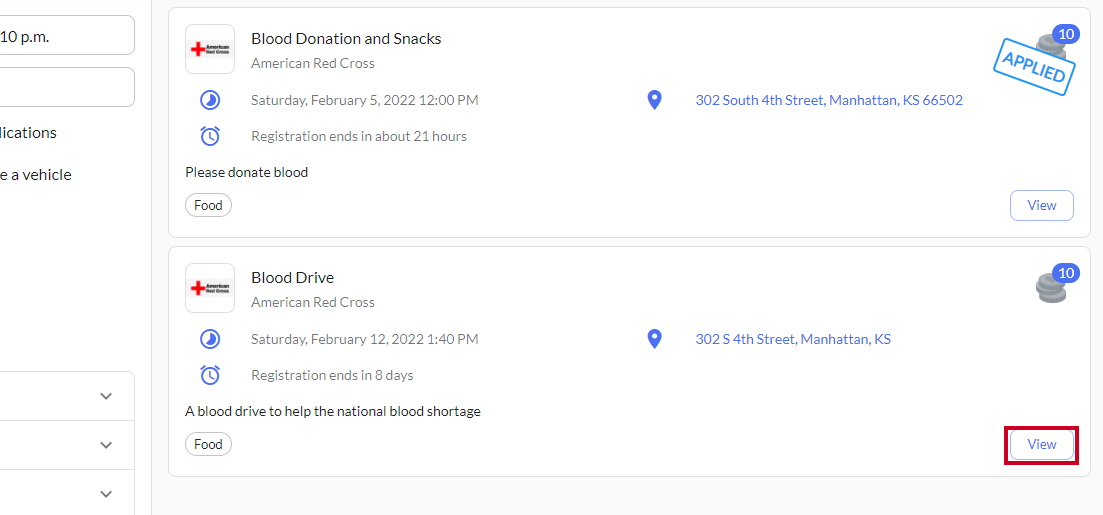Image resolution: width=1103 pixels, height=515 pixels.
Task: Click the date clock icon beside February 5
Action: [210, 101]
